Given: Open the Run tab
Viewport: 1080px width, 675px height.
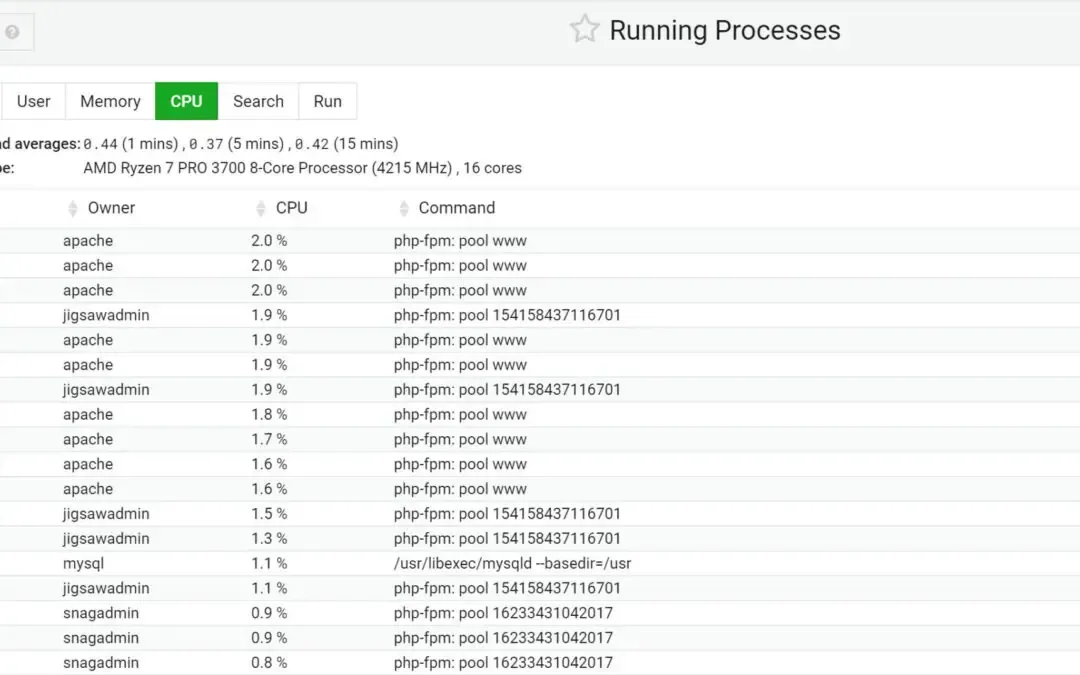Looking at the screenshot, I should tap(327, 101).
